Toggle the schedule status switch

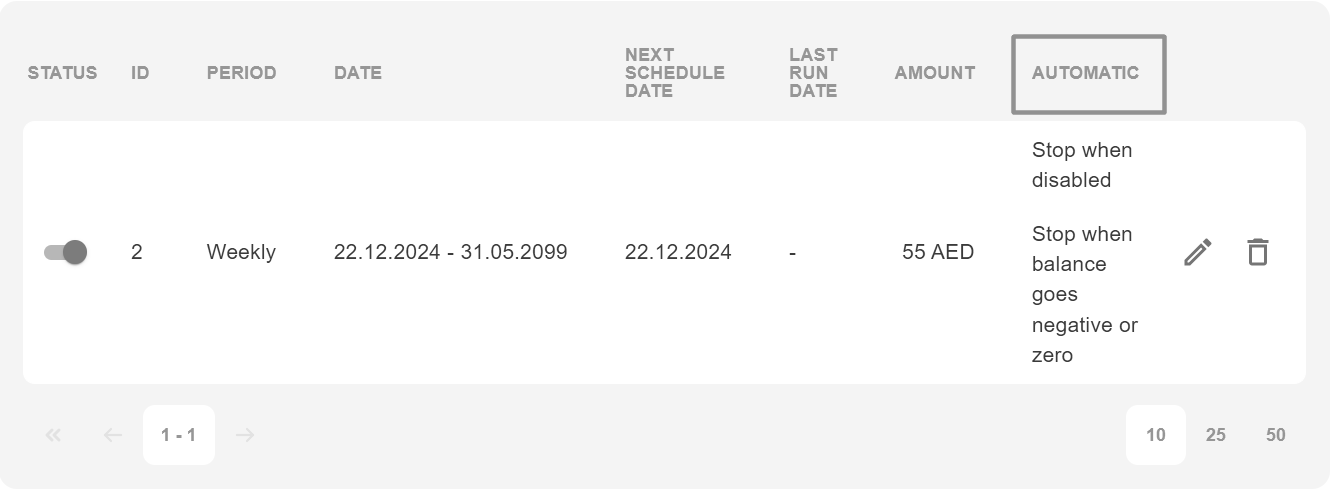tap(66, 252)
